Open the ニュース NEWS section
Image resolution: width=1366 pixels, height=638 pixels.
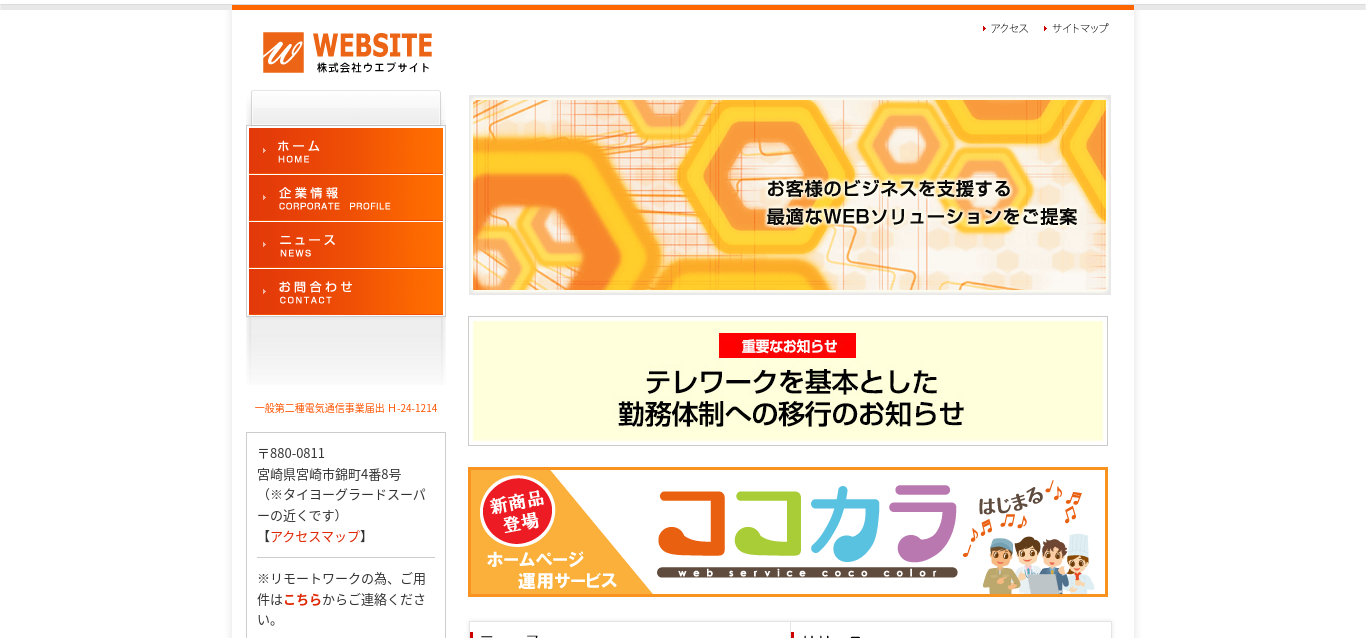tap(345, 244)
